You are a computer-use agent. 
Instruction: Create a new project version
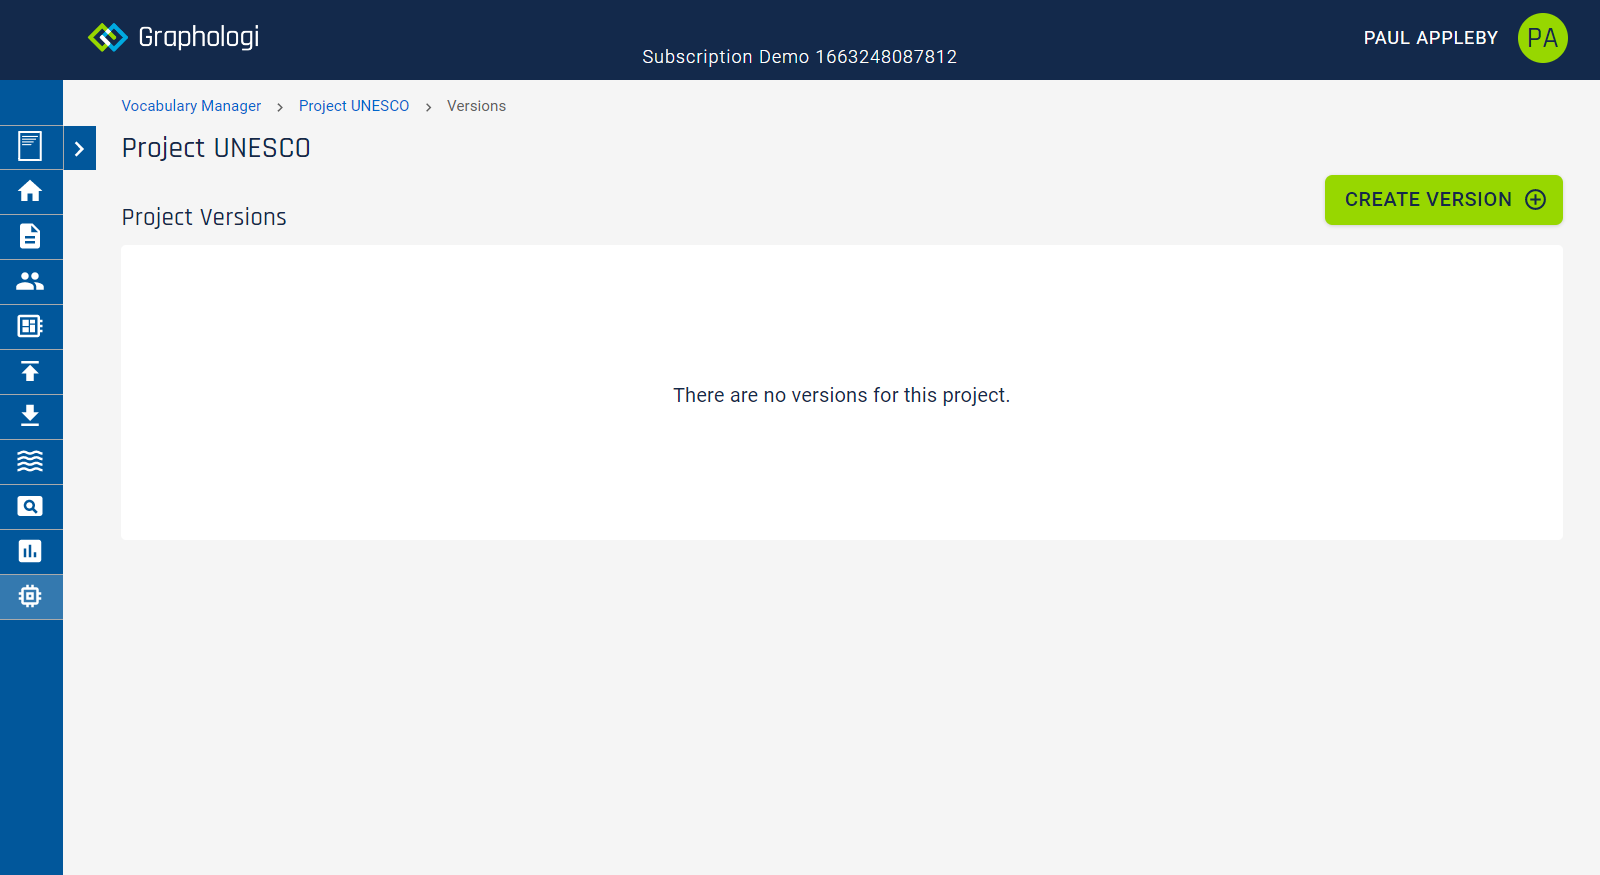pos(1443,200)
